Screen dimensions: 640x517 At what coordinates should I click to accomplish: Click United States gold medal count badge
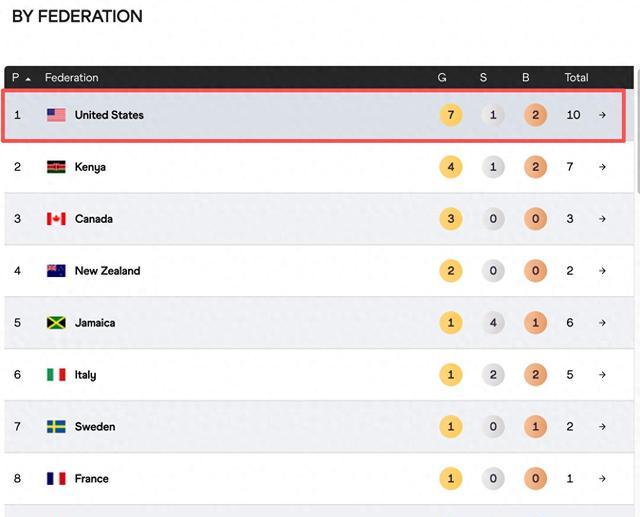coord(451,115)
